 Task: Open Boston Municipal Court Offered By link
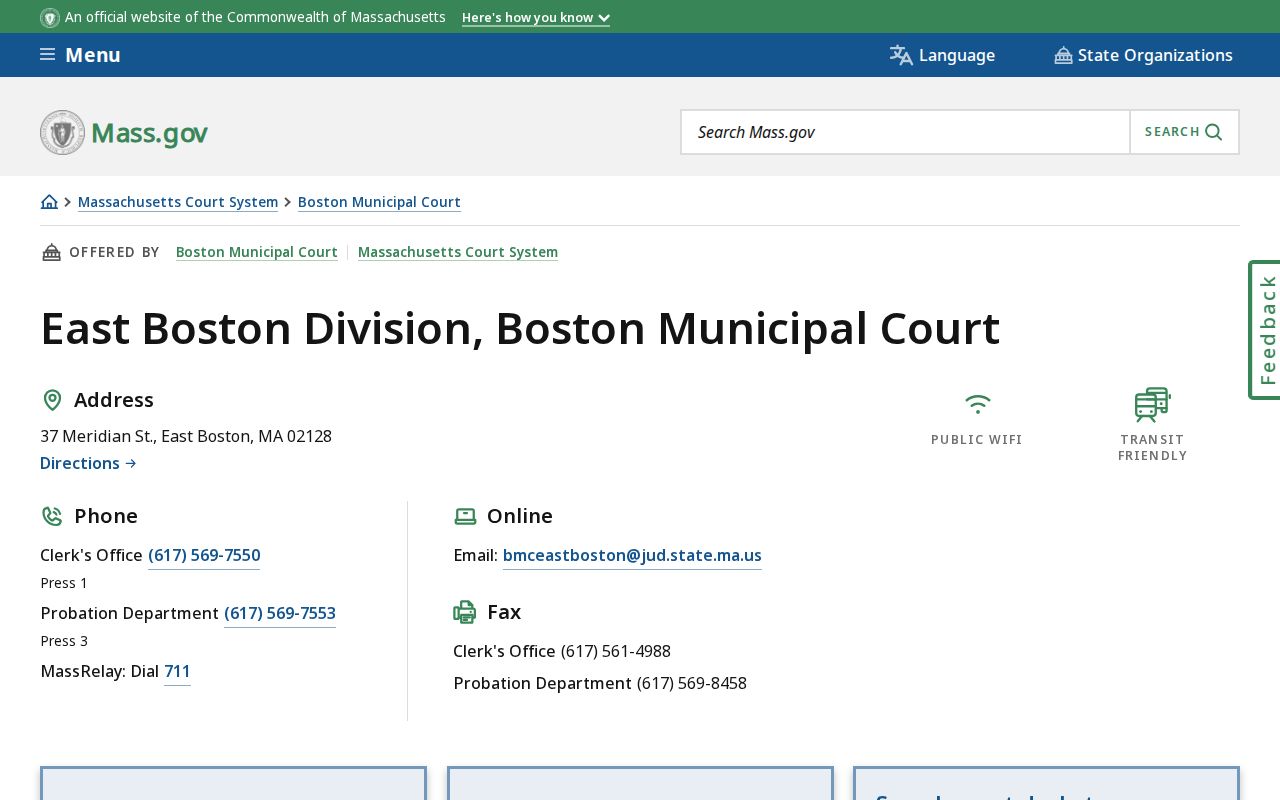[257, 252]
